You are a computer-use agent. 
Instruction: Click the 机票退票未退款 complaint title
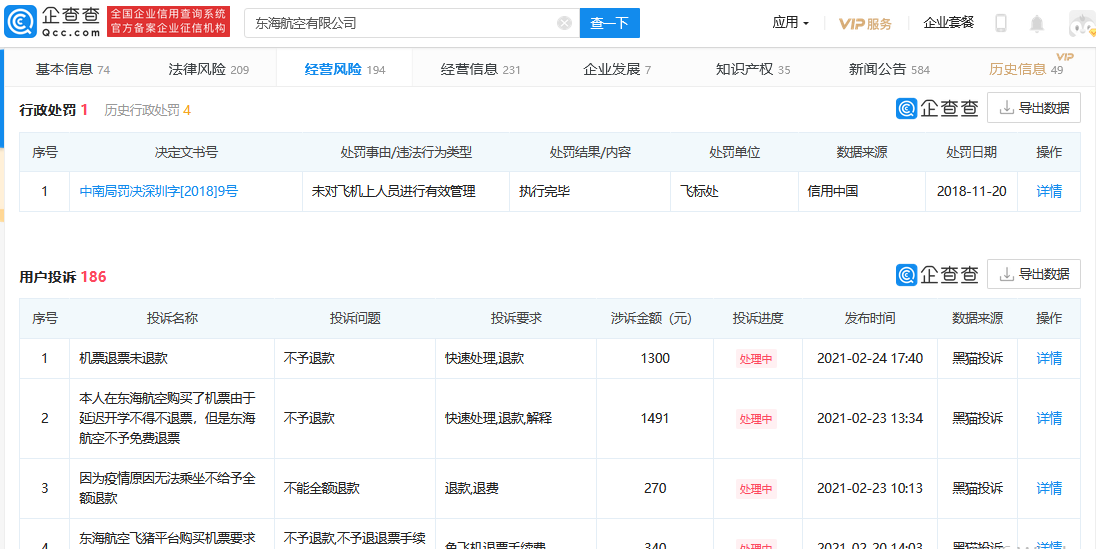click(x=124, y=358)
